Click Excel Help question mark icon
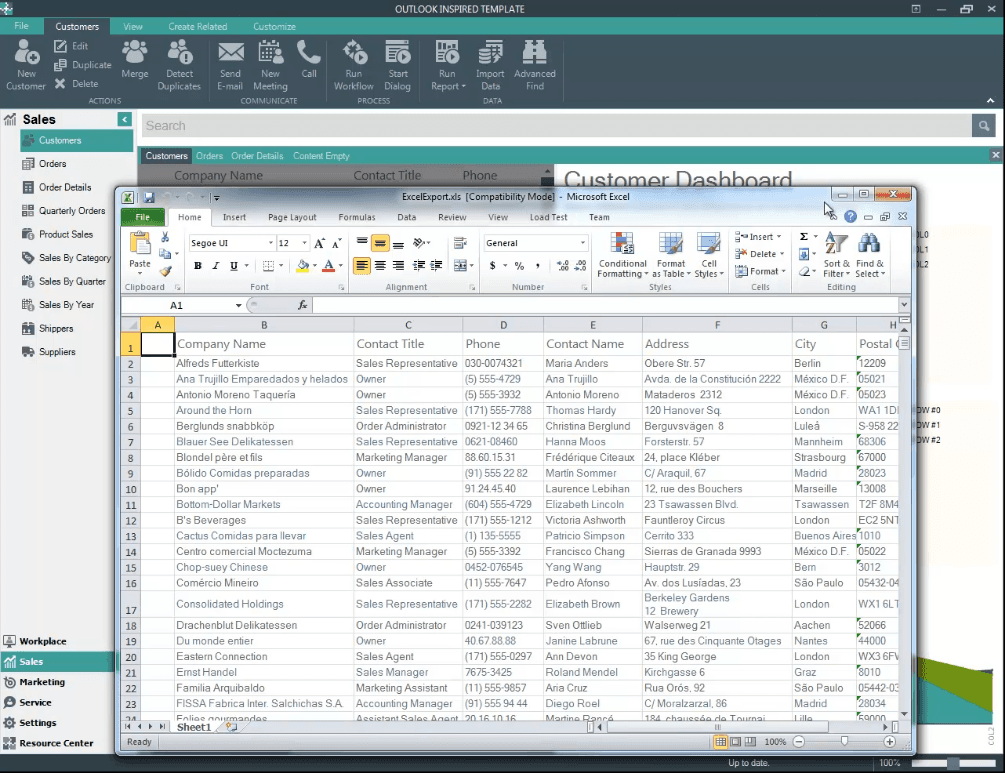 (x=850, y=217)
